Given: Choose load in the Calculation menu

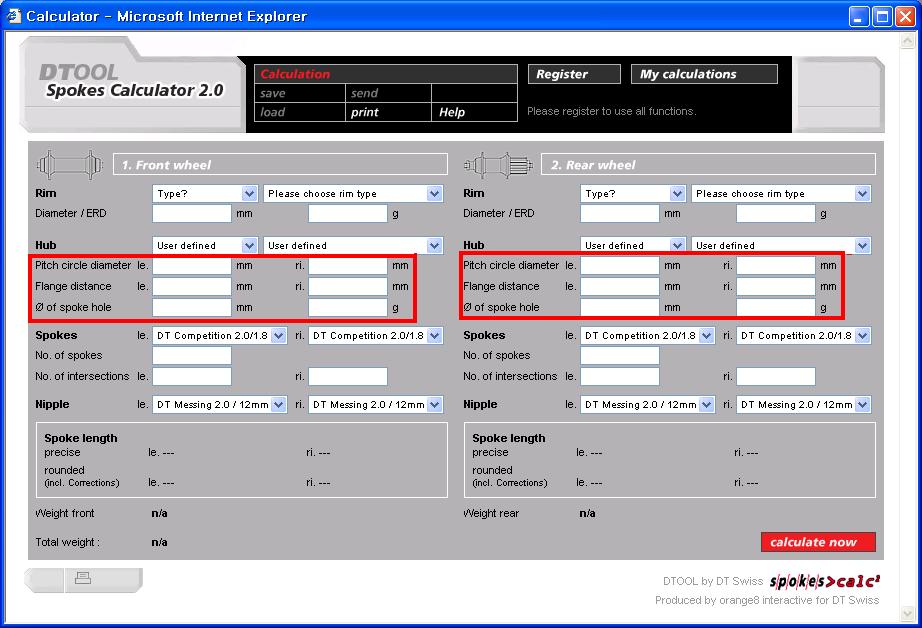Looking at the screenshot, I should click(300, 112).
